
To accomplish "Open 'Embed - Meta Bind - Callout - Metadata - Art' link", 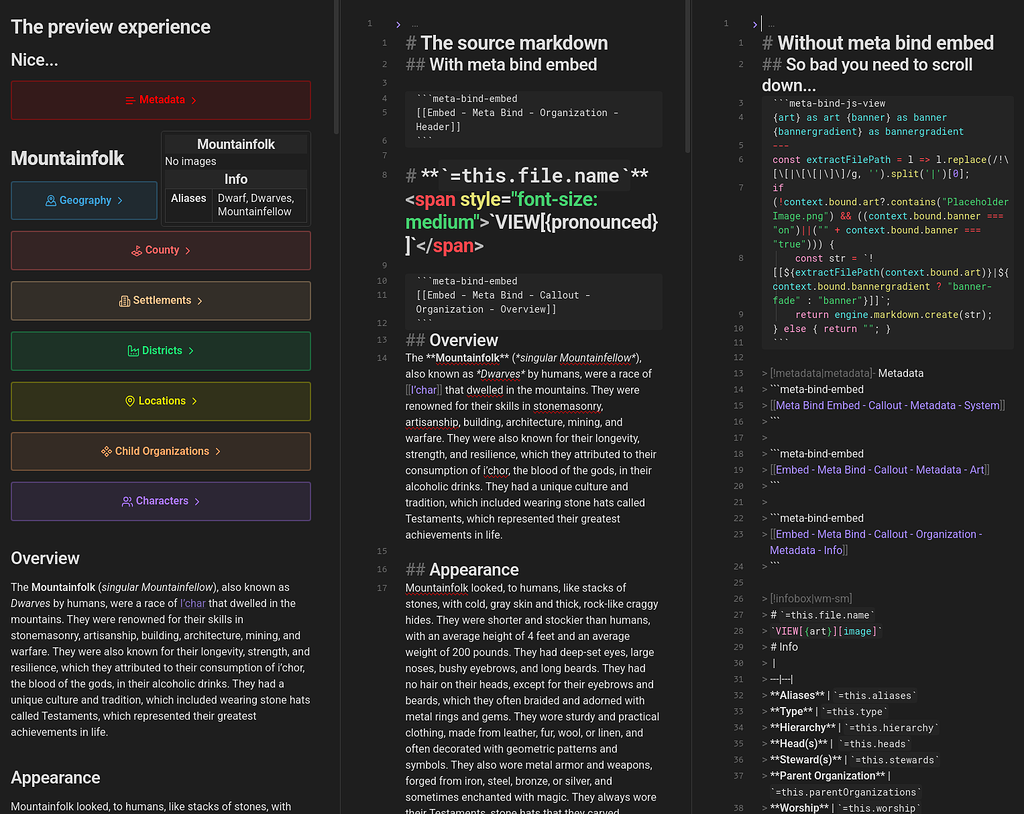I will click(x=880, y=470).
